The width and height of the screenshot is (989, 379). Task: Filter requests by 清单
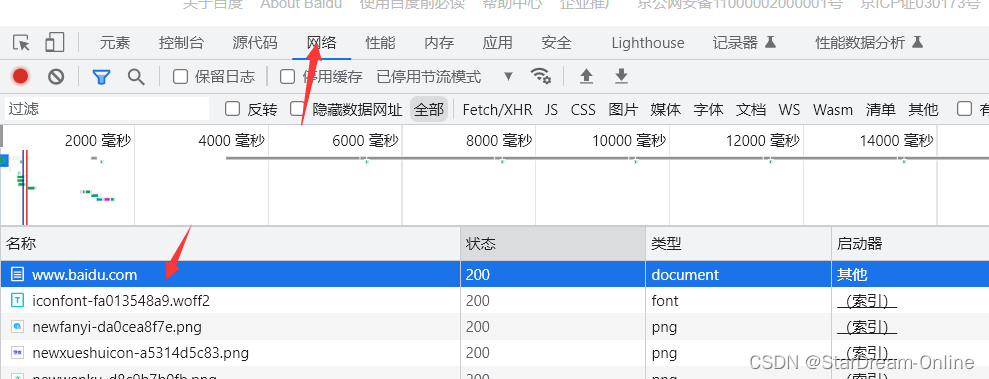(881, 109)
